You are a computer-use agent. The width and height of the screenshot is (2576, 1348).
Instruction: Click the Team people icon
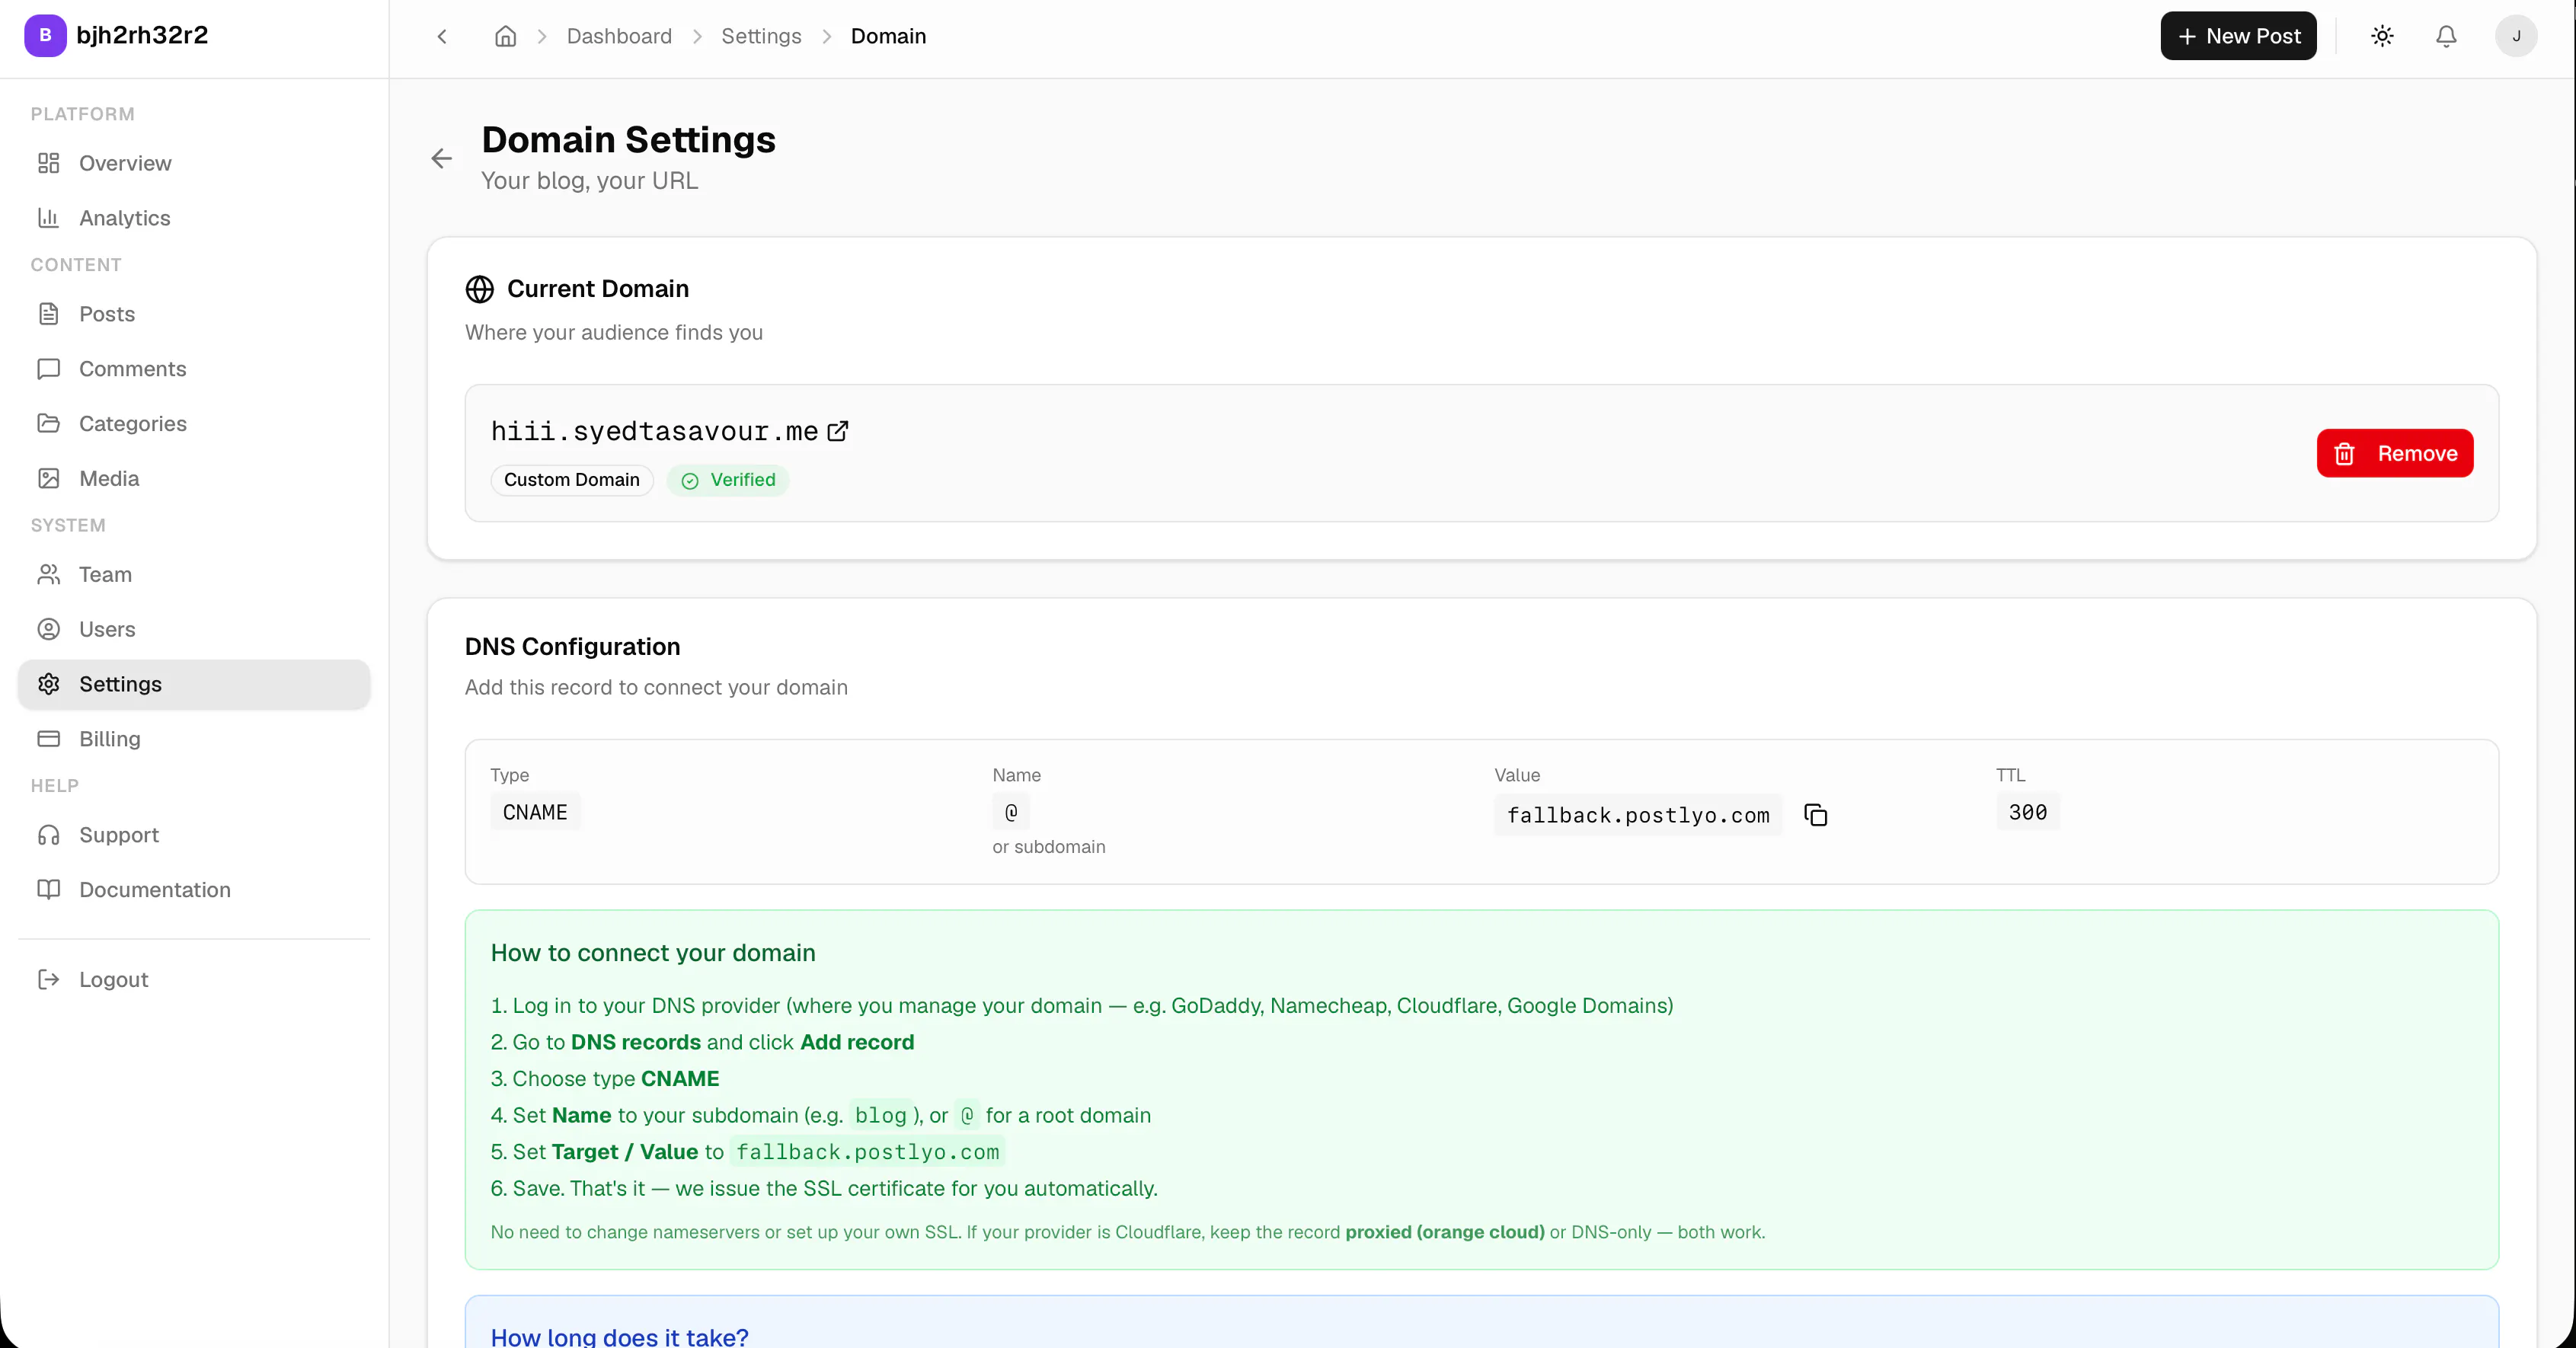coord(49,575)
